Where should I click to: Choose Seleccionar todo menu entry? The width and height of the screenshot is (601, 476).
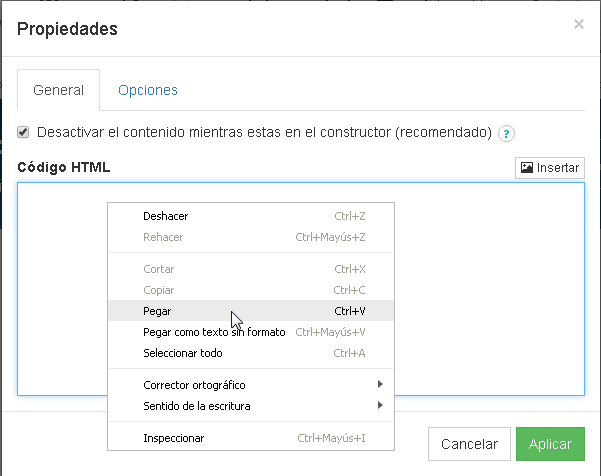point(251,353)
